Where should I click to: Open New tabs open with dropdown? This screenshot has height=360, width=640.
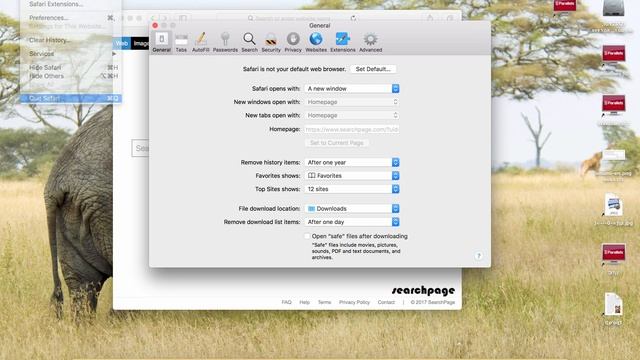(352, 116)
